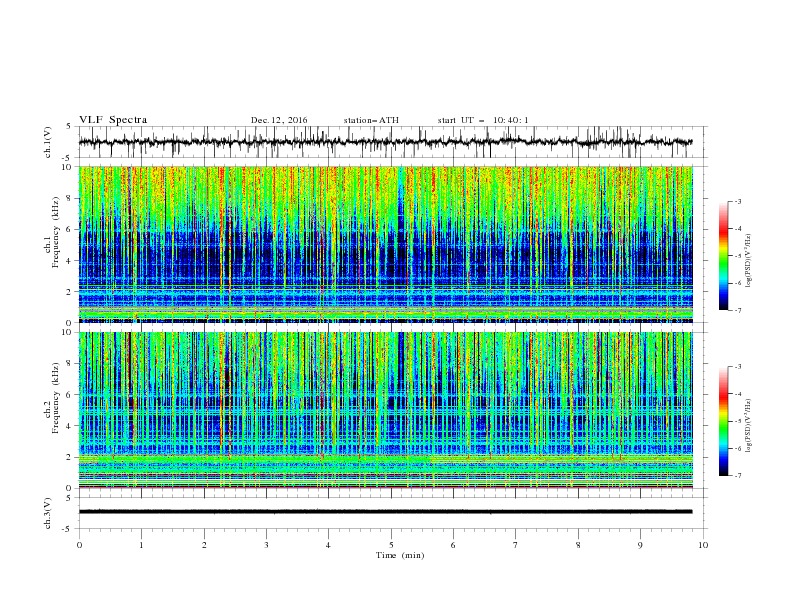Click the "1" tick on the time axis
The height and width of the screenshot is (612, 792).
tap(142, 545)
